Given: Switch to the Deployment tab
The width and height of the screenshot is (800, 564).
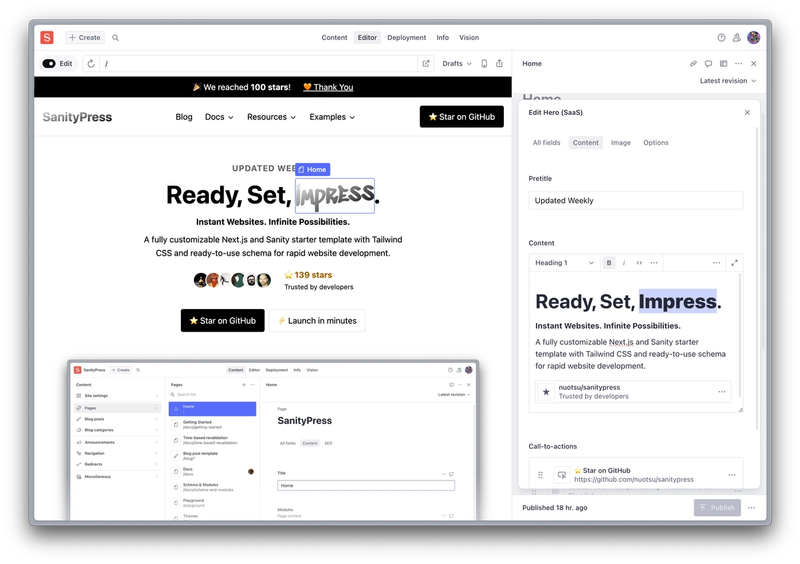Looking at the screenshot, I should coord(407,38).
